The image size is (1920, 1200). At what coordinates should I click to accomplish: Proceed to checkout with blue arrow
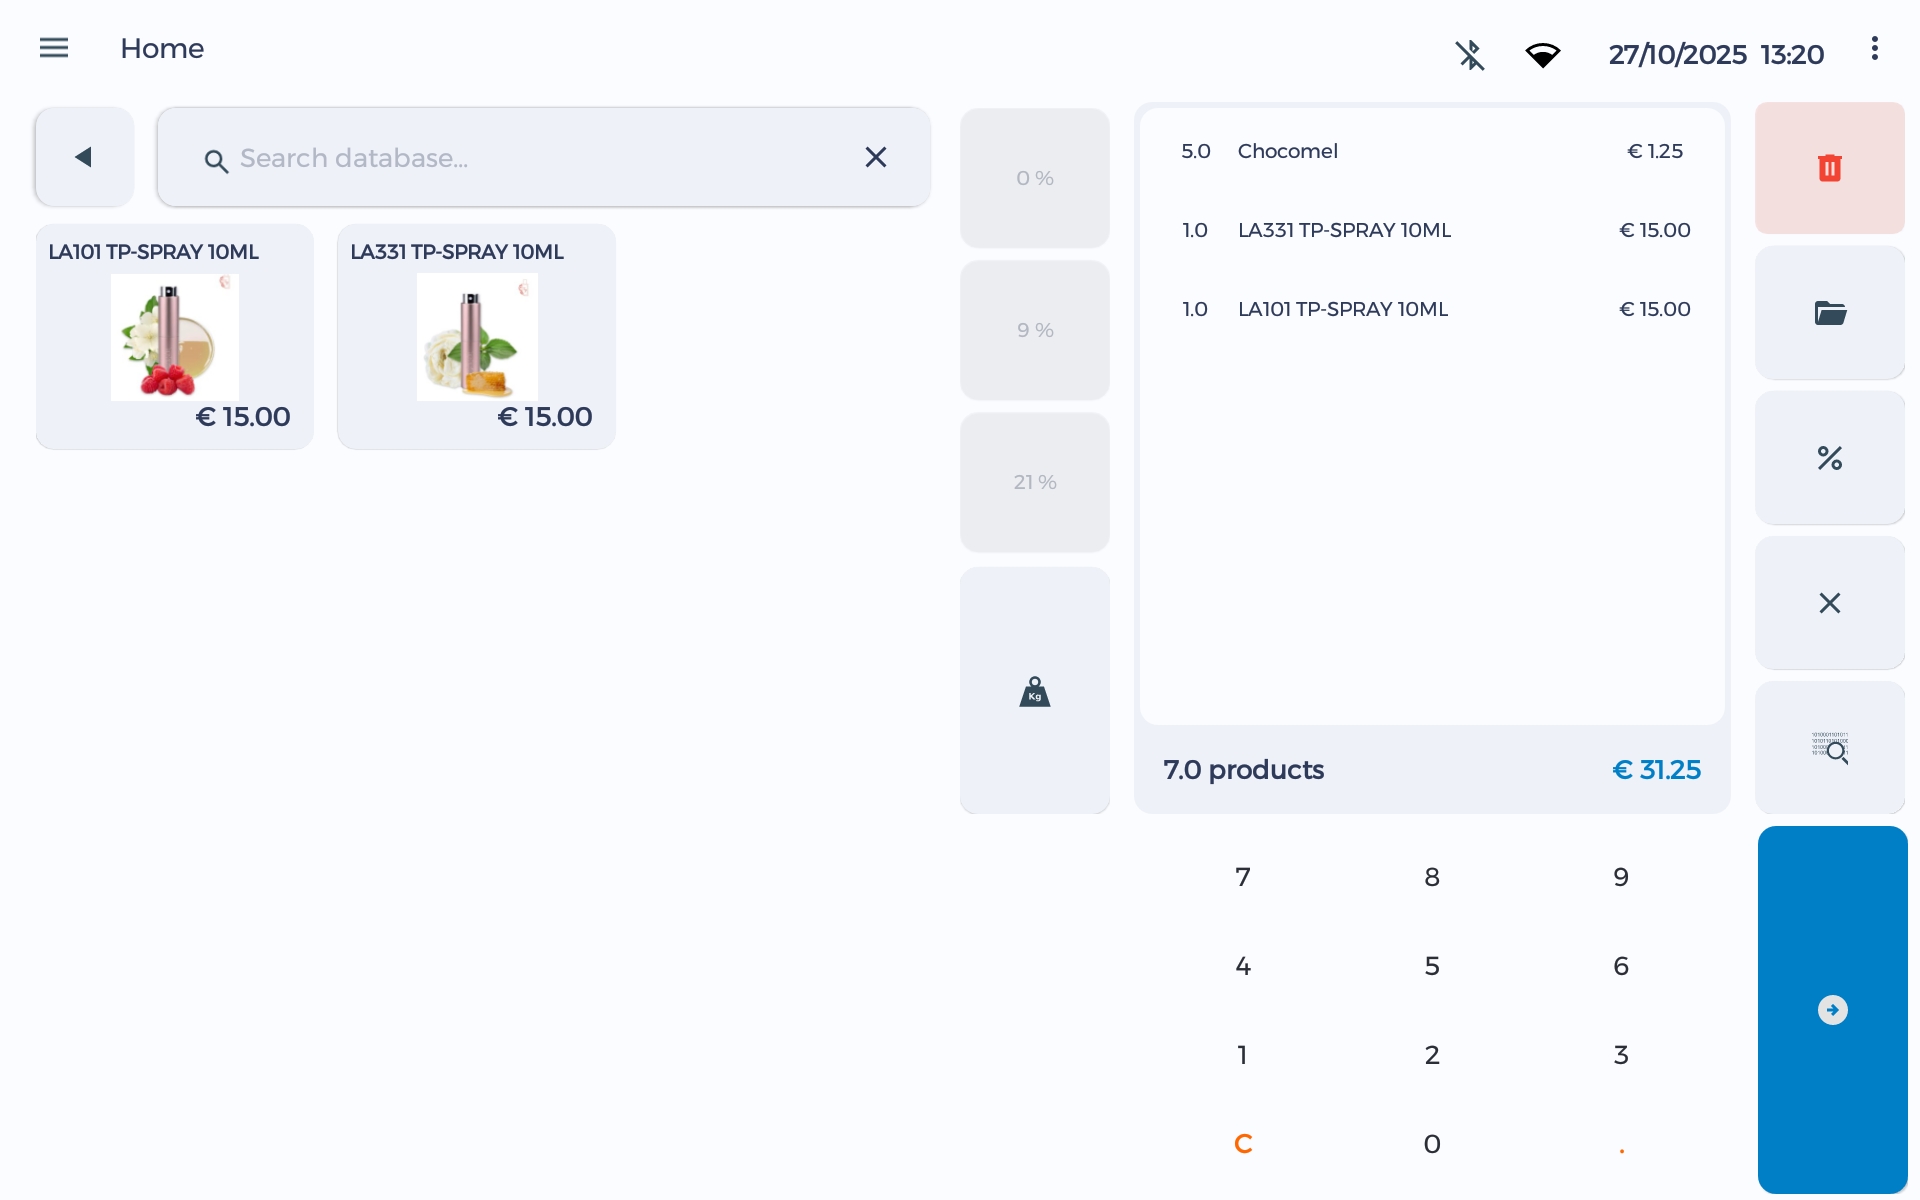coord(1832,1010)
